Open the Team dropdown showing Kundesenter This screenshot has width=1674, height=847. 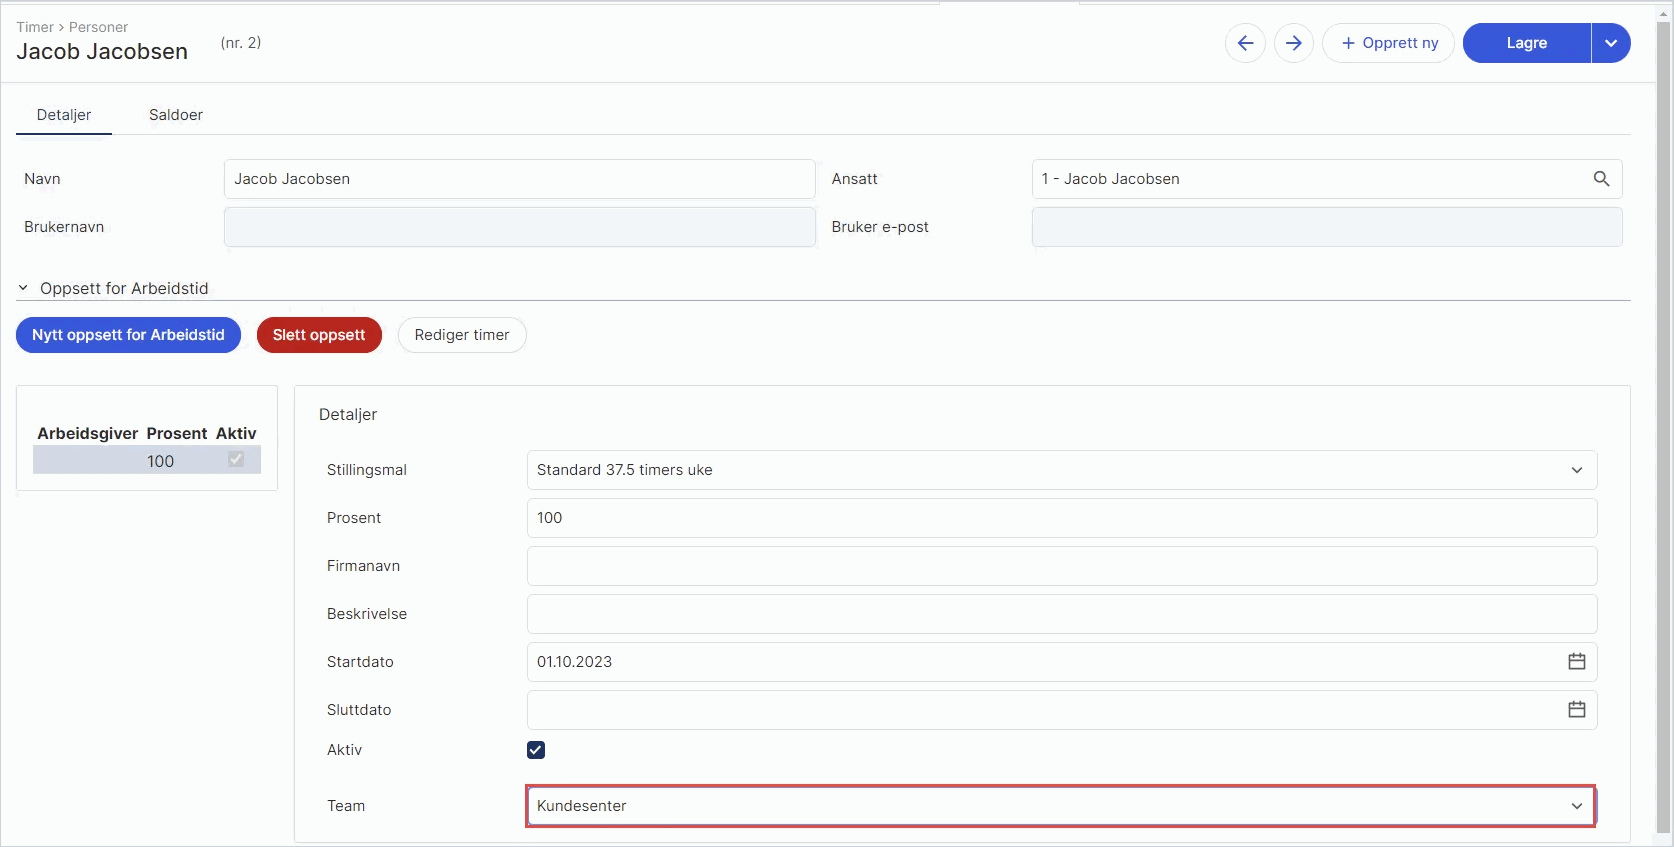(1062, 806)
